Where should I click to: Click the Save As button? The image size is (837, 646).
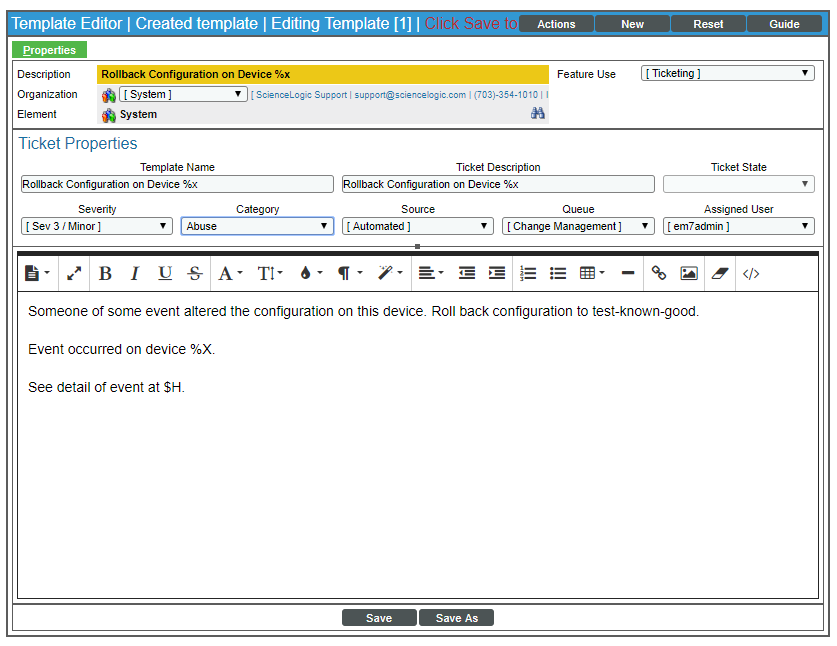456,618
